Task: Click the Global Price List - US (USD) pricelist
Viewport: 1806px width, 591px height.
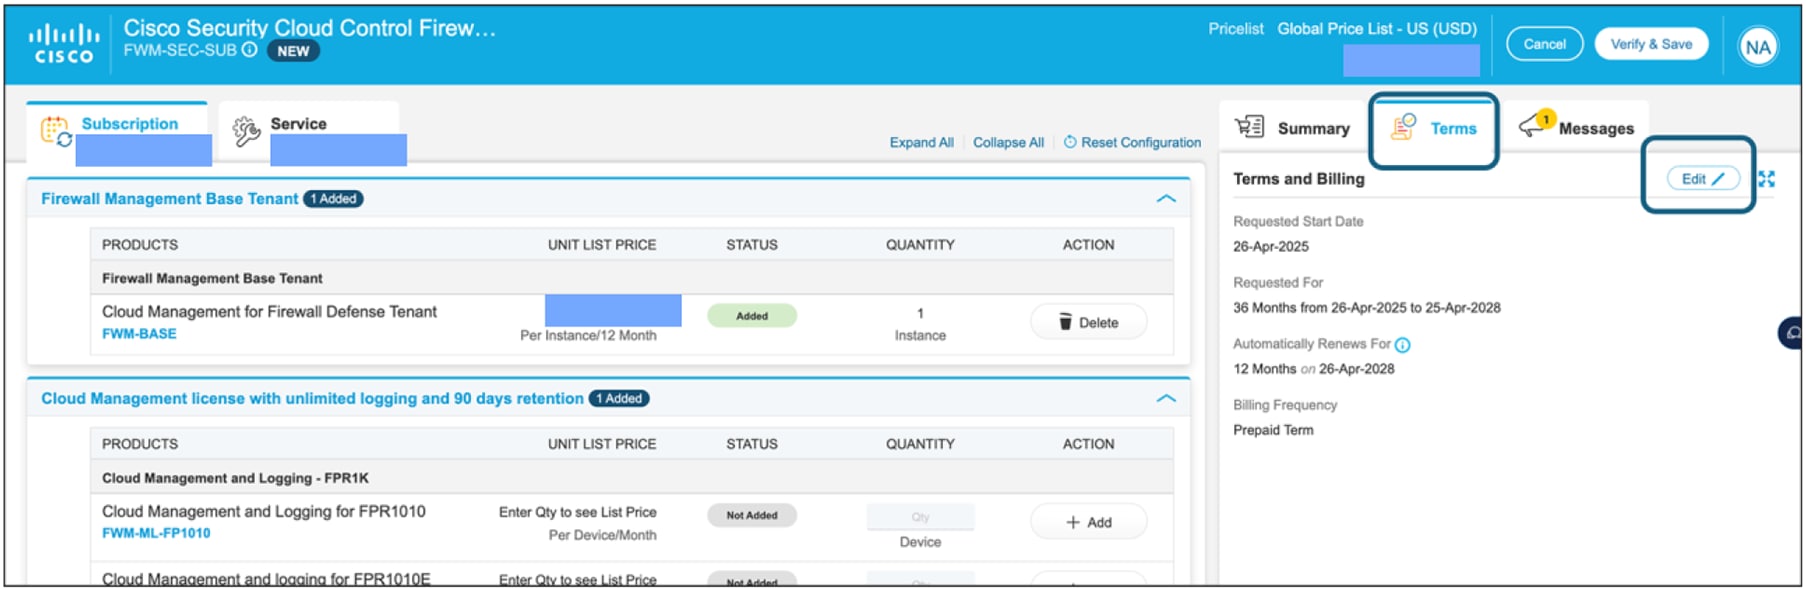Action: point(1376,29)
